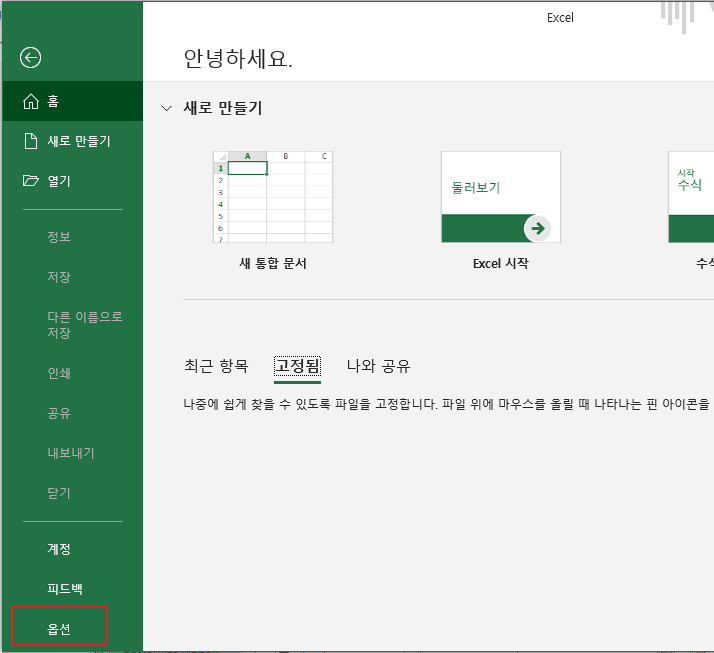The image size is (714, 653).
Task: Collapse the 새로 만들기 section chevron
Action: pyautogui.click(x=167, y=108)
